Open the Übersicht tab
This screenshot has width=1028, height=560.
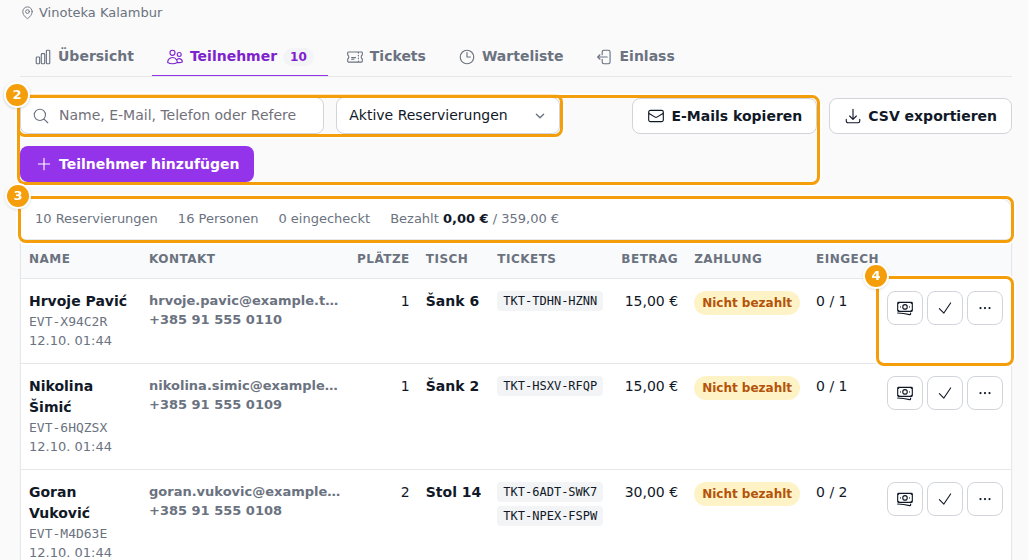(x=85, y=56)
